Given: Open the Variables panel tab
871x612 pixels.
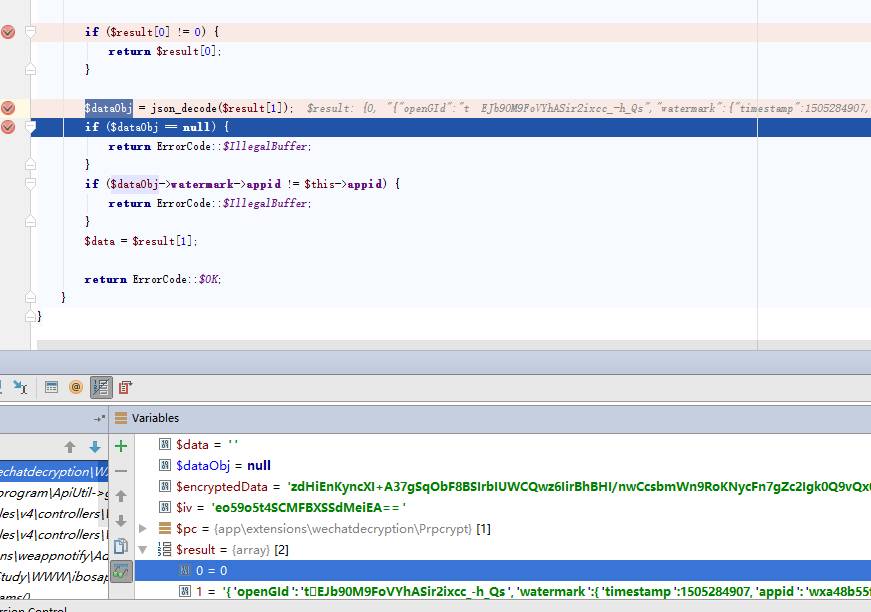Looking at the screenshot, I should tap(155, 418).
